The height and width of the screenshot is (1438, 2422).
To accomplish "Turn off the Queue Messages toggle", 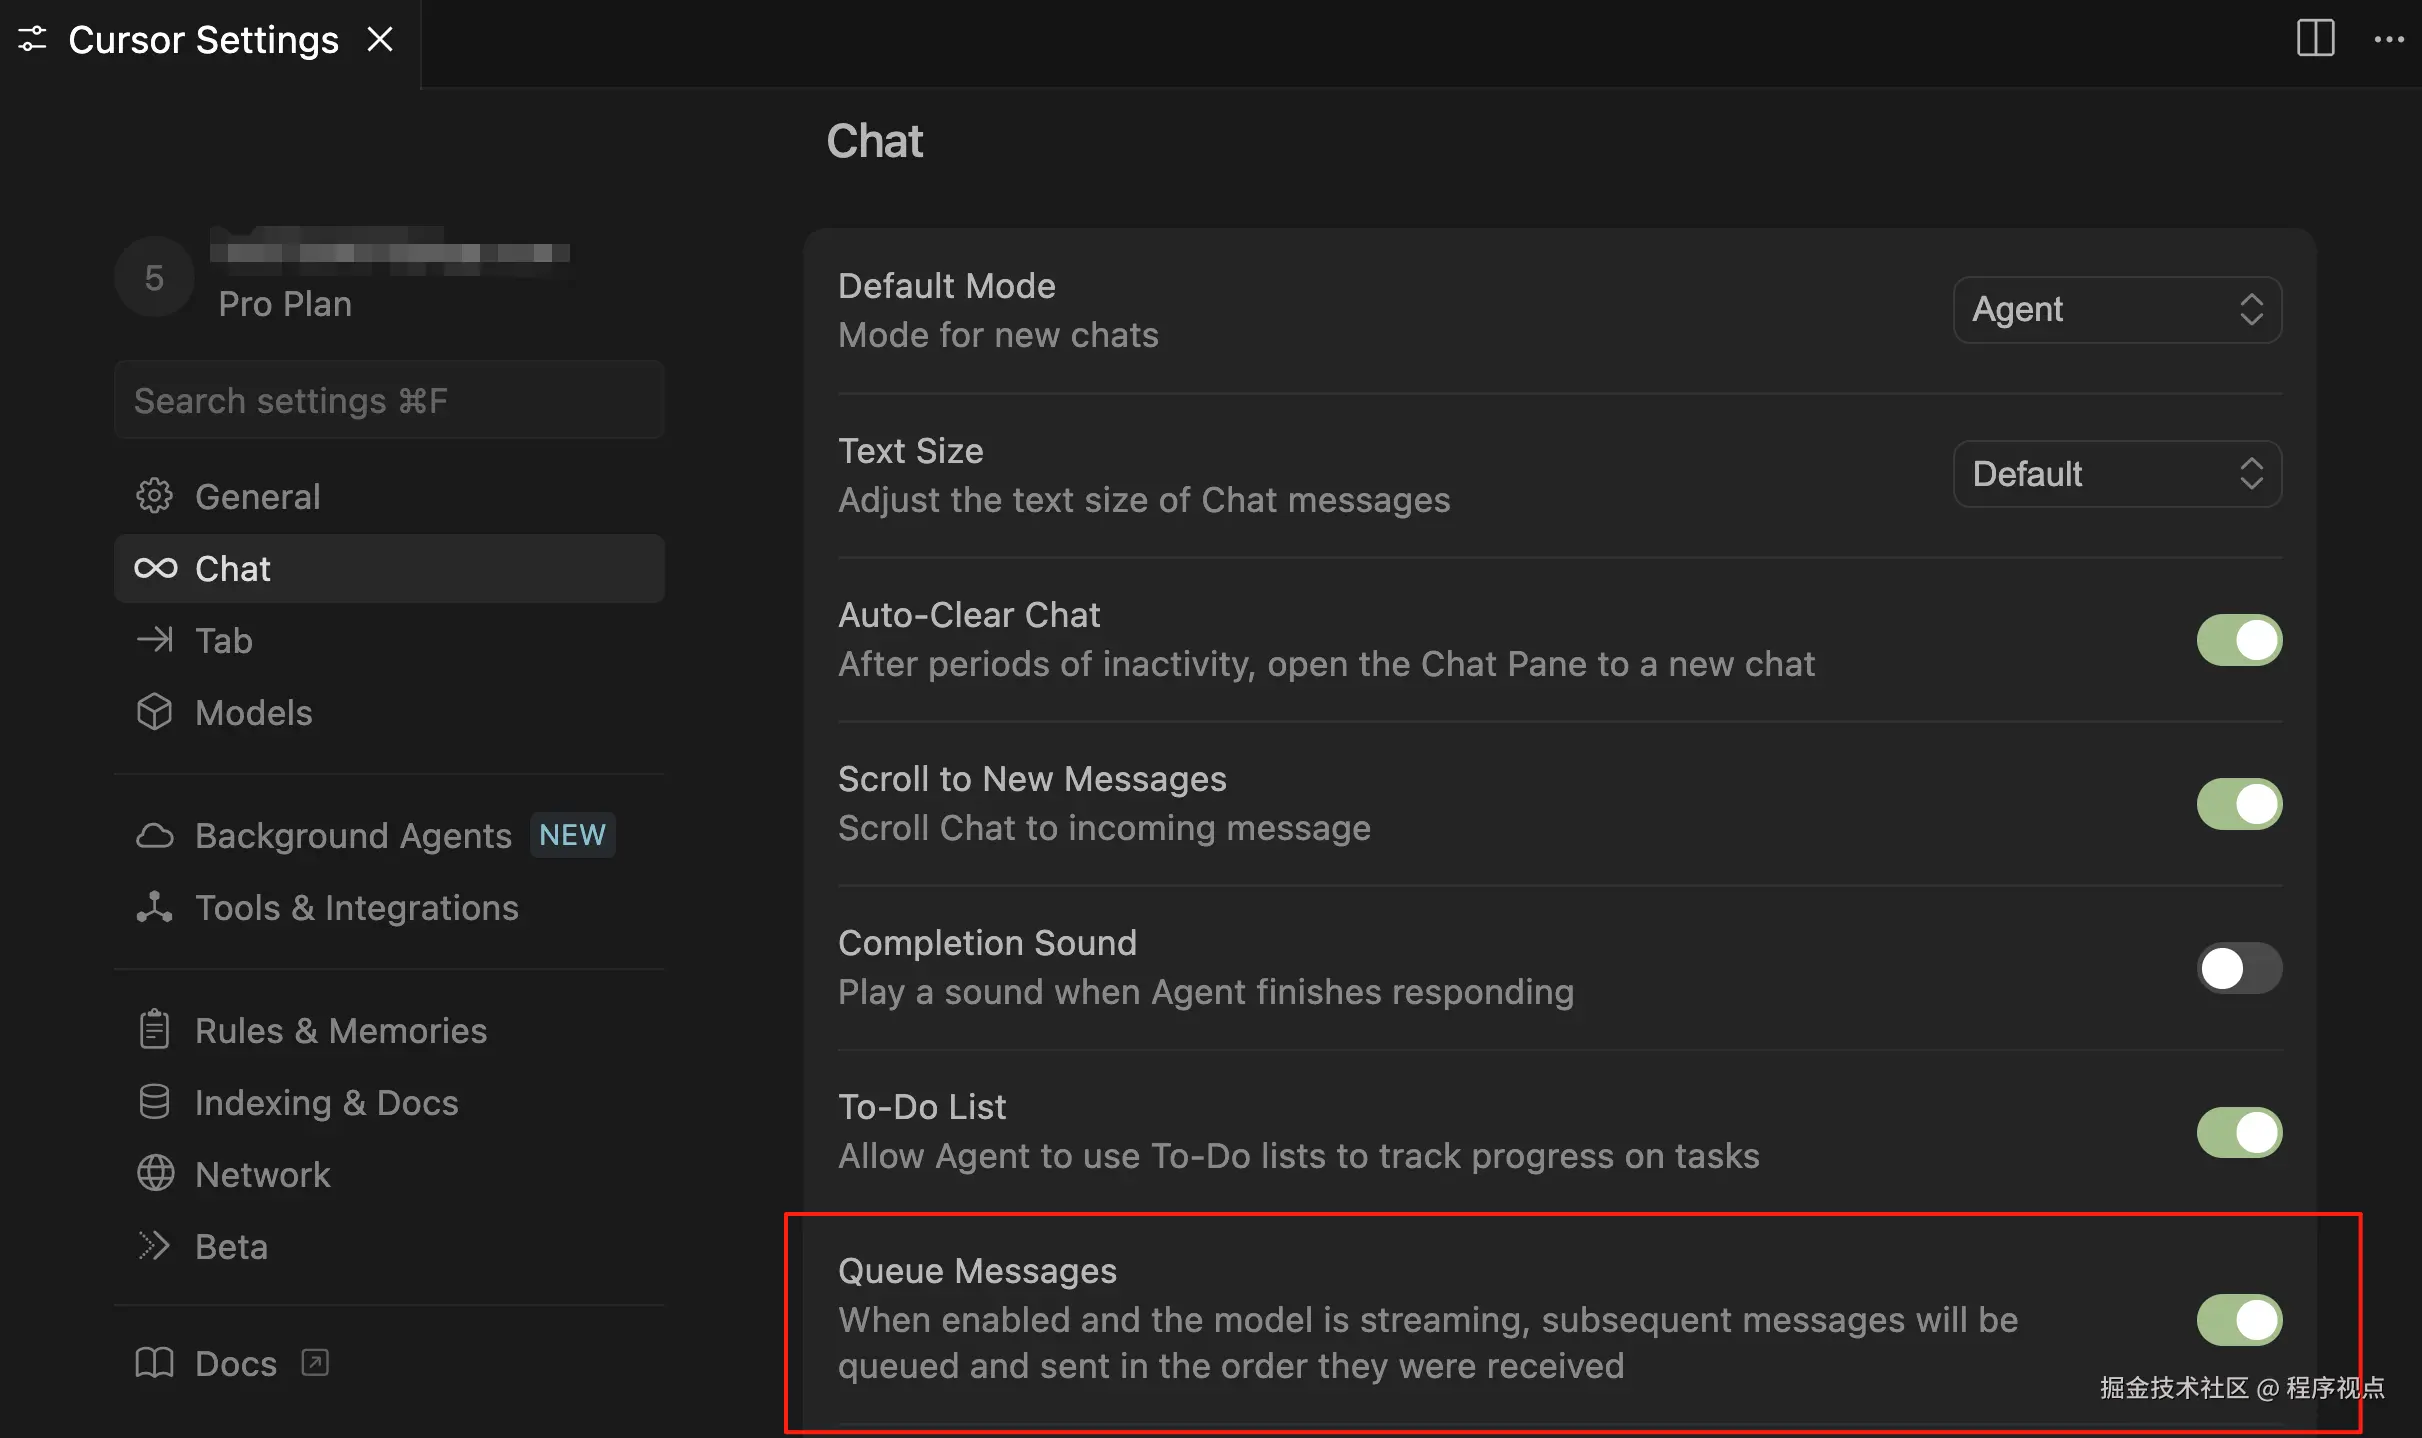I will [2238, 1320].
